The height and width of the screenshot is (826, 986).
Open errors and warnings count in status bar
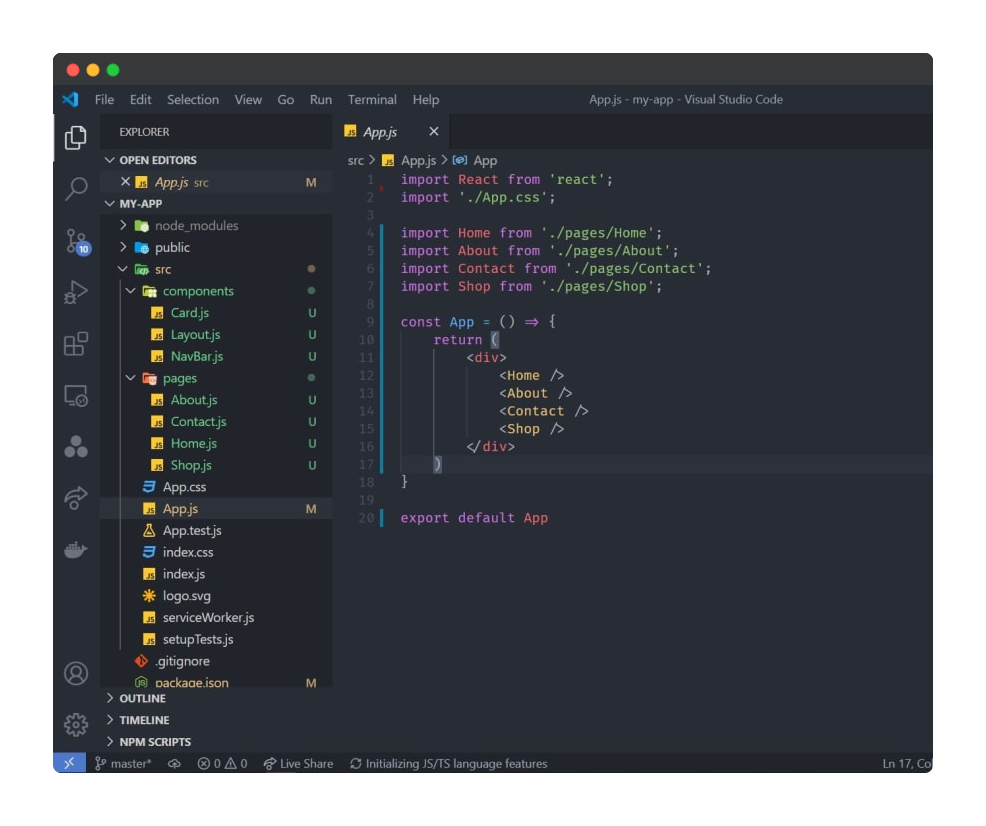point(222,763)
